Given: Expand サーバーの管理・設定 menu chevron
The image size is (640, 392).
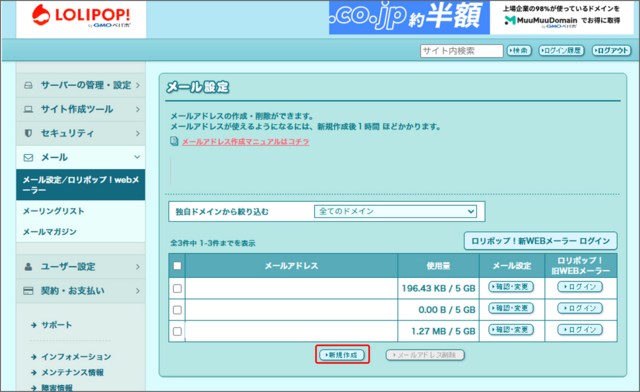Looking at the screenshot, I should 138,85.
